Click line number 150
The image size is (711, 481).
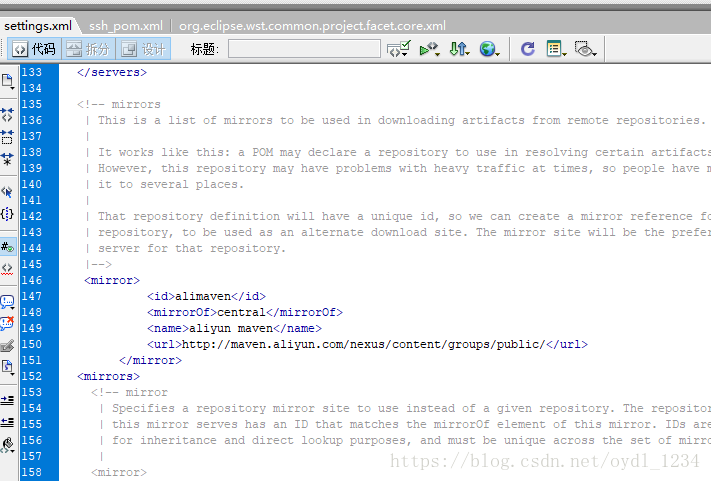[31, 344]
